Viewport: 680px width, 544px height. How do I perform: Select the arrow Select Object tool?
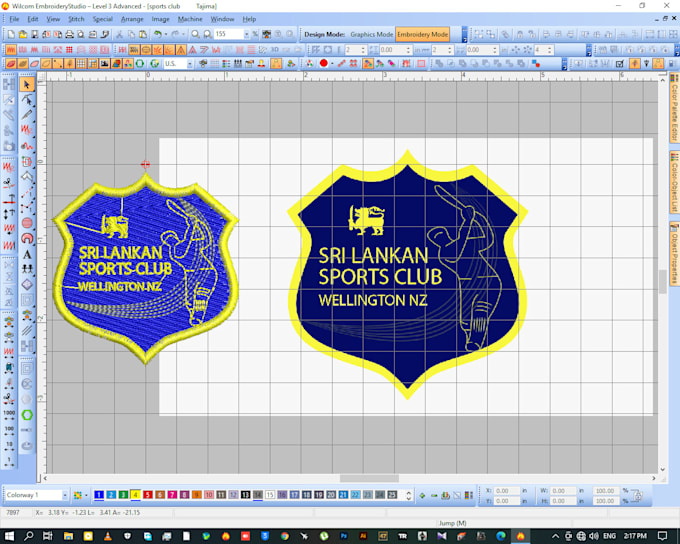point(27,85)
